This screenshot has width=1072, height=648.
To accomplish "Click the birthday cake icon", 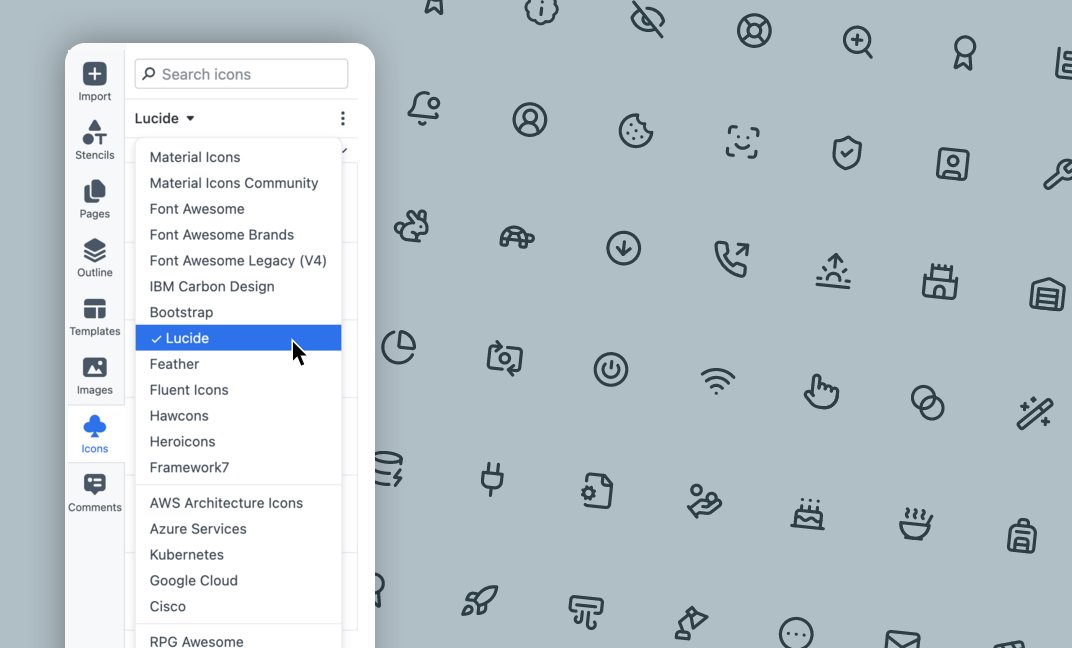I will (x=808, y=513).
